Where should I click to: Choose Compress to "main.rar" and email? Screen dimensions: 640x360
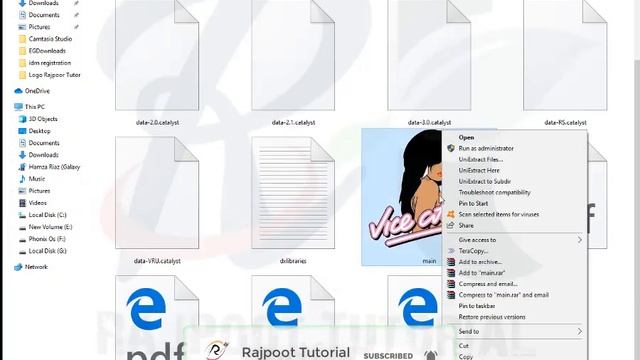click(504, 295)
